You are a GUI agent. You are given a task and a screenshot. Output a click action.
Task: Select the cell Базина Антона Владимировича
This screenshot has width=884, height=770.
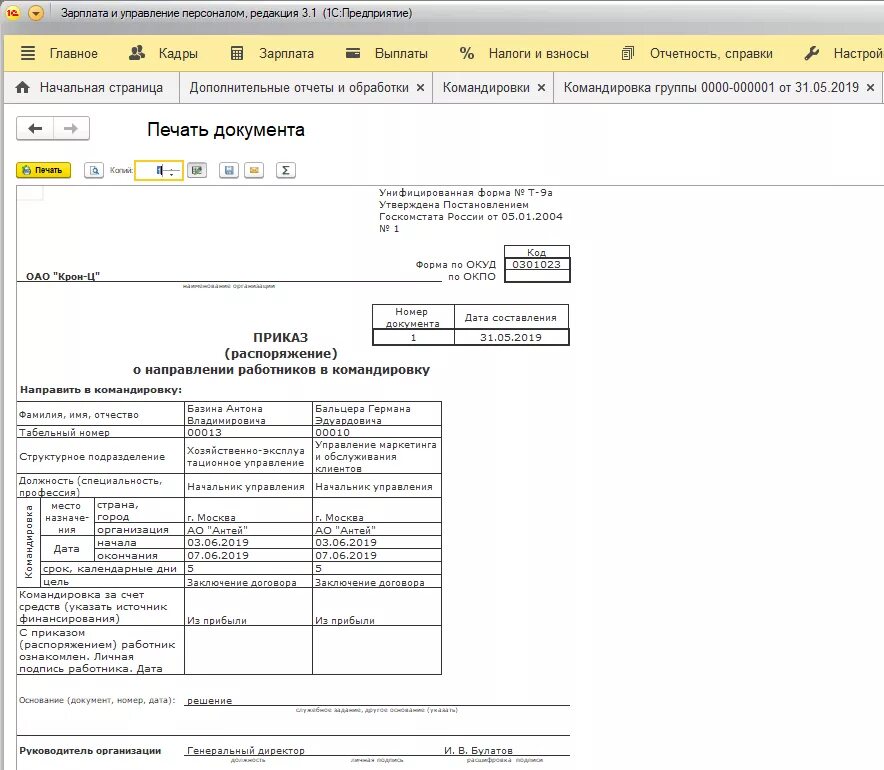pos(248,414)
